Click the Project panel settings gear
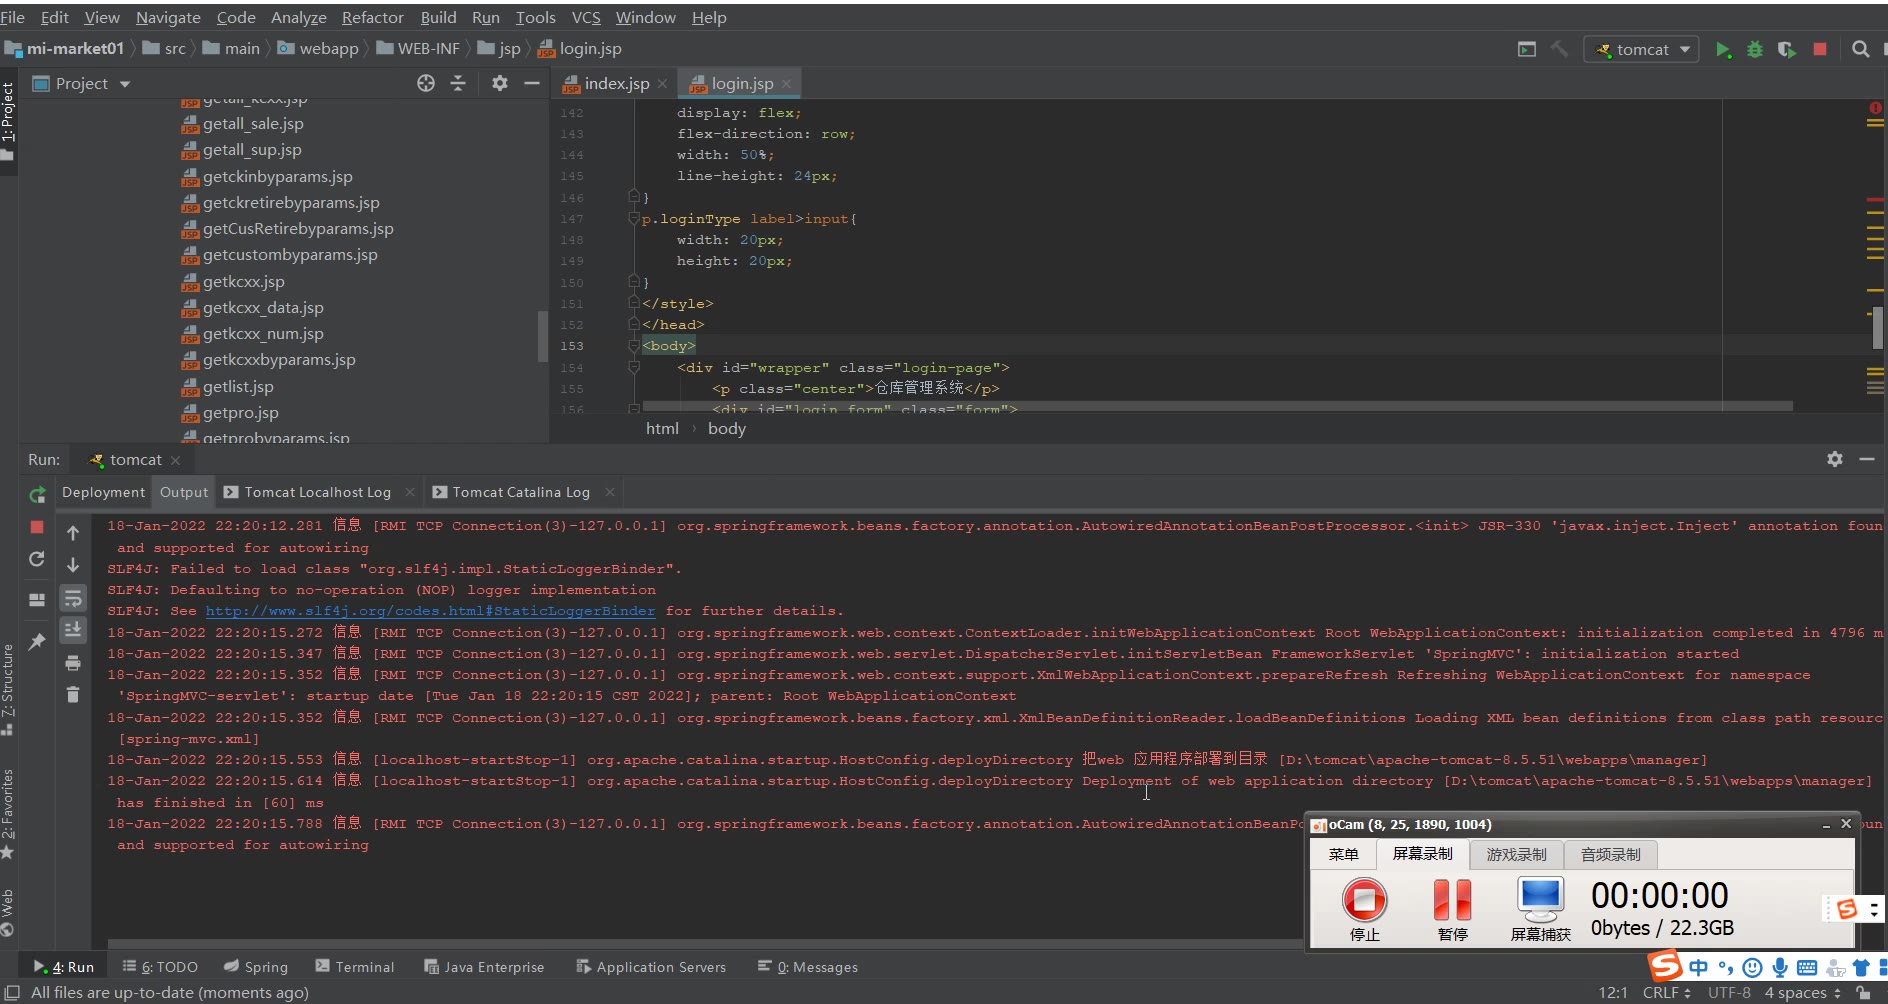1888x1004 pixels. 499,83
